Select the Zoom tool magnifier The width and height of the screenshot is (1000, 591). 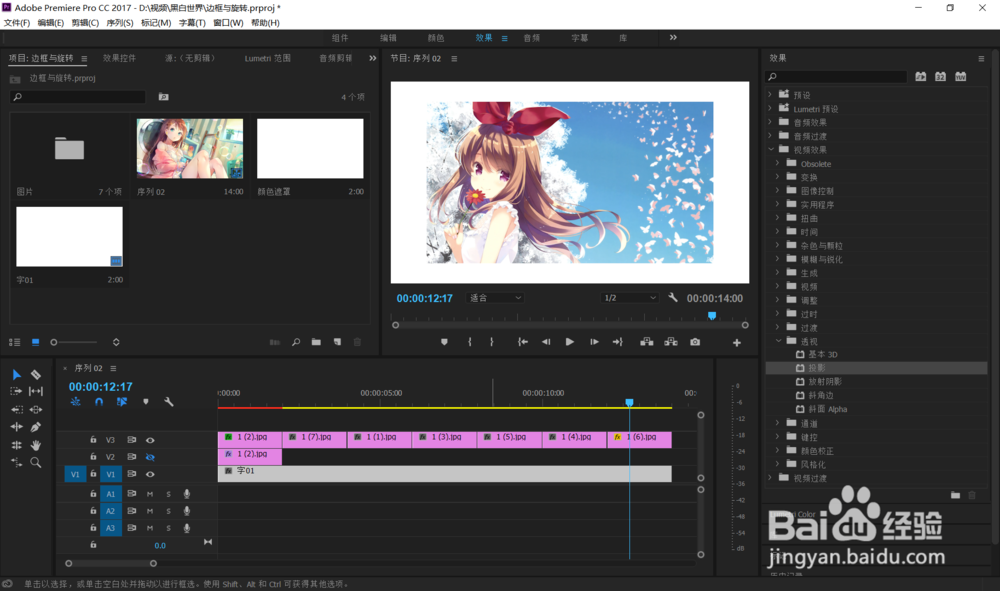(x=36, y=462)
